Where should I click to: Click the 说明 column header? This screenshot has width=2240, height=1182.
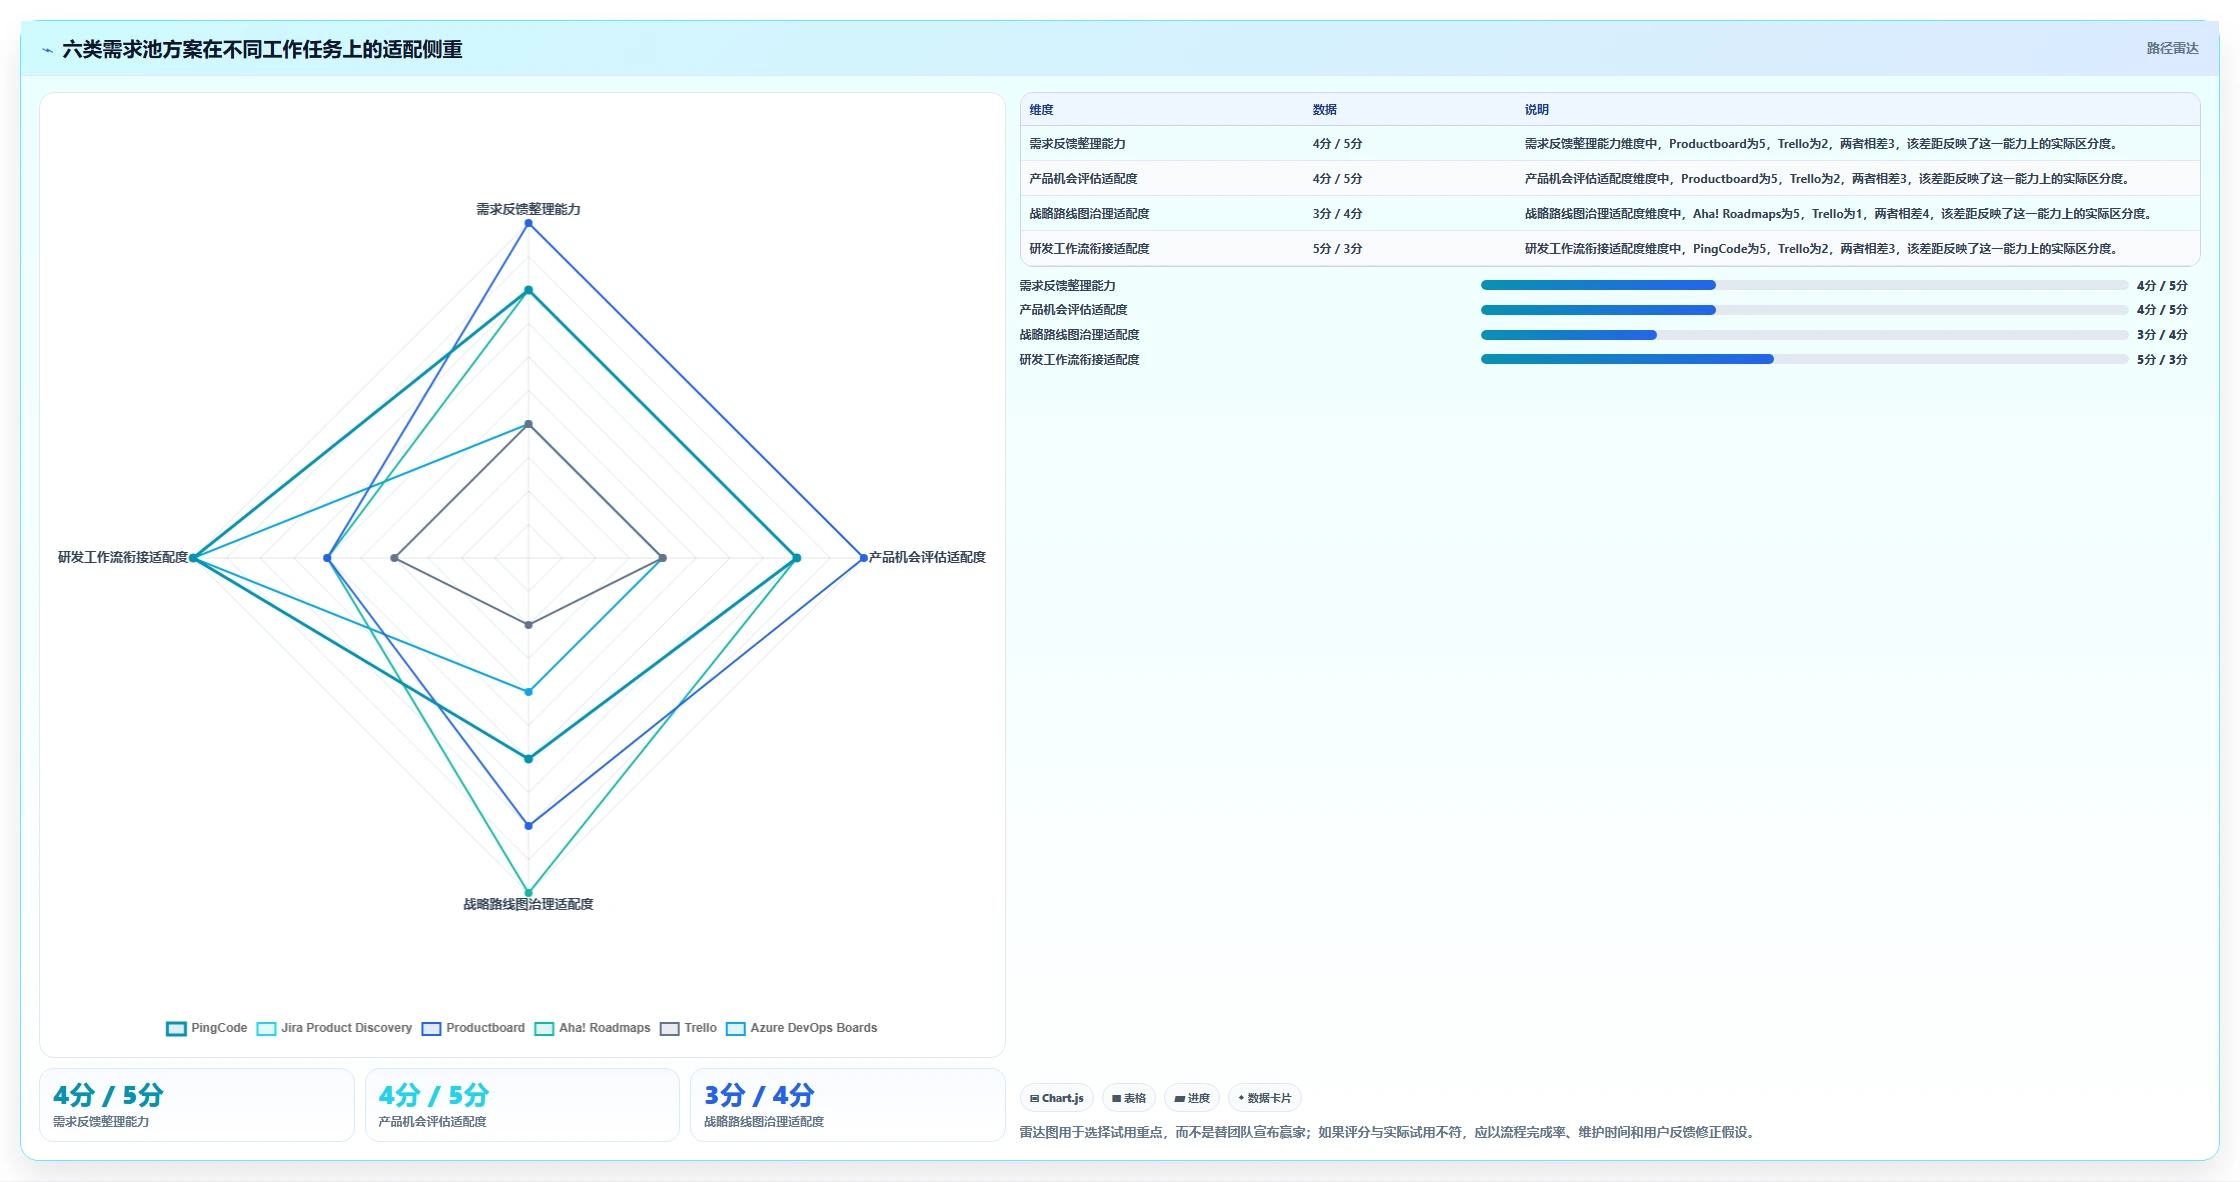[1536, 110]
